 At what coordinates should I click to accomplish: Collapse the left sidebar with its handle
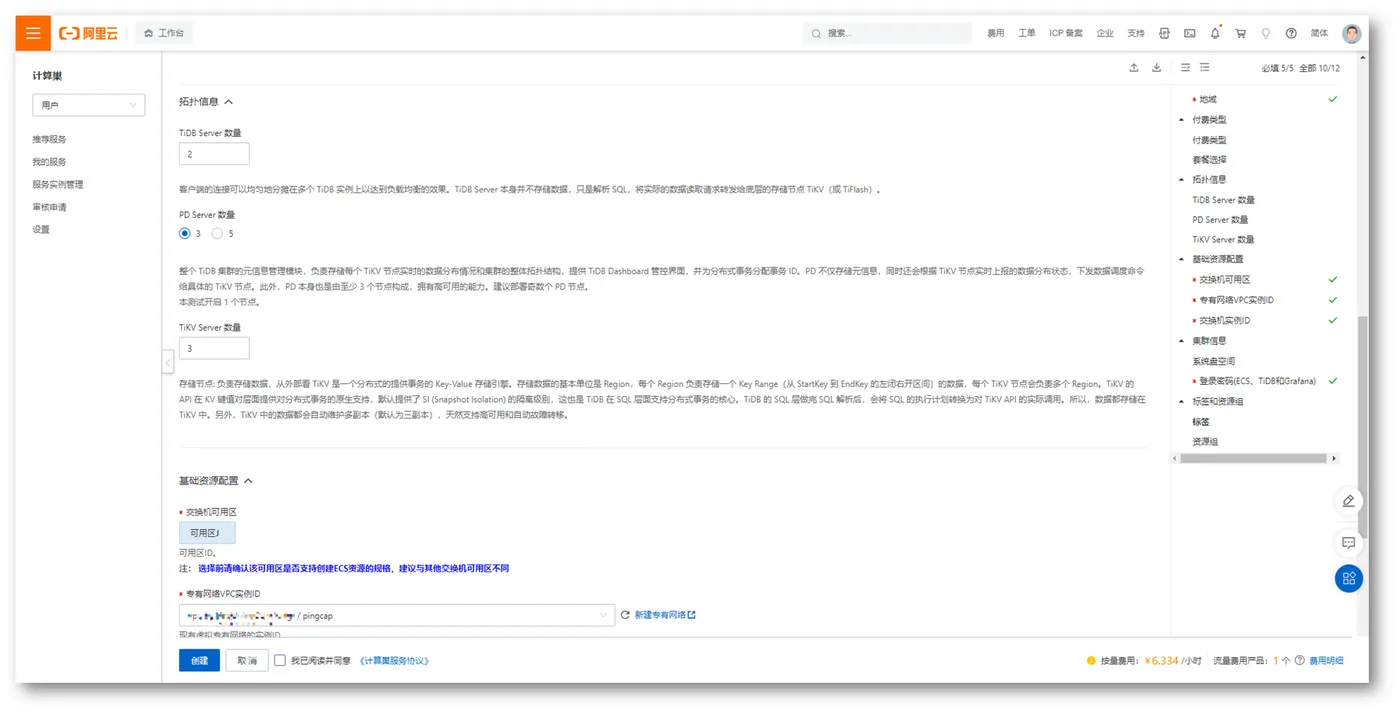[x=168, y=361]
